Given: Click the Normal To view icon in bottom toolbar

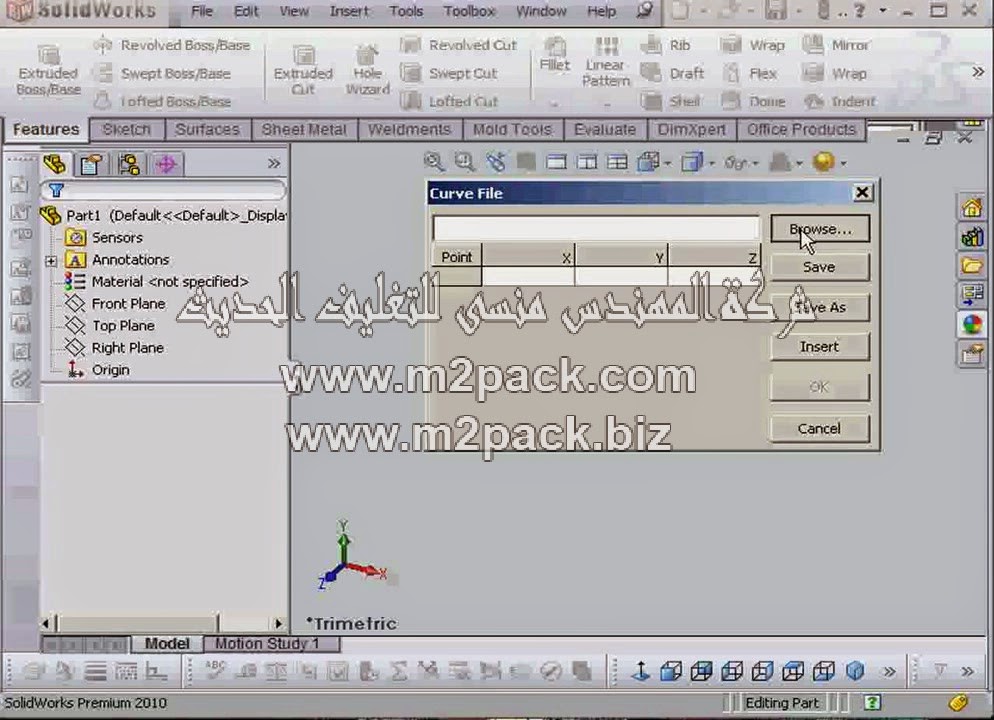Looking at the screenshot, I should [x=641, y=671].
